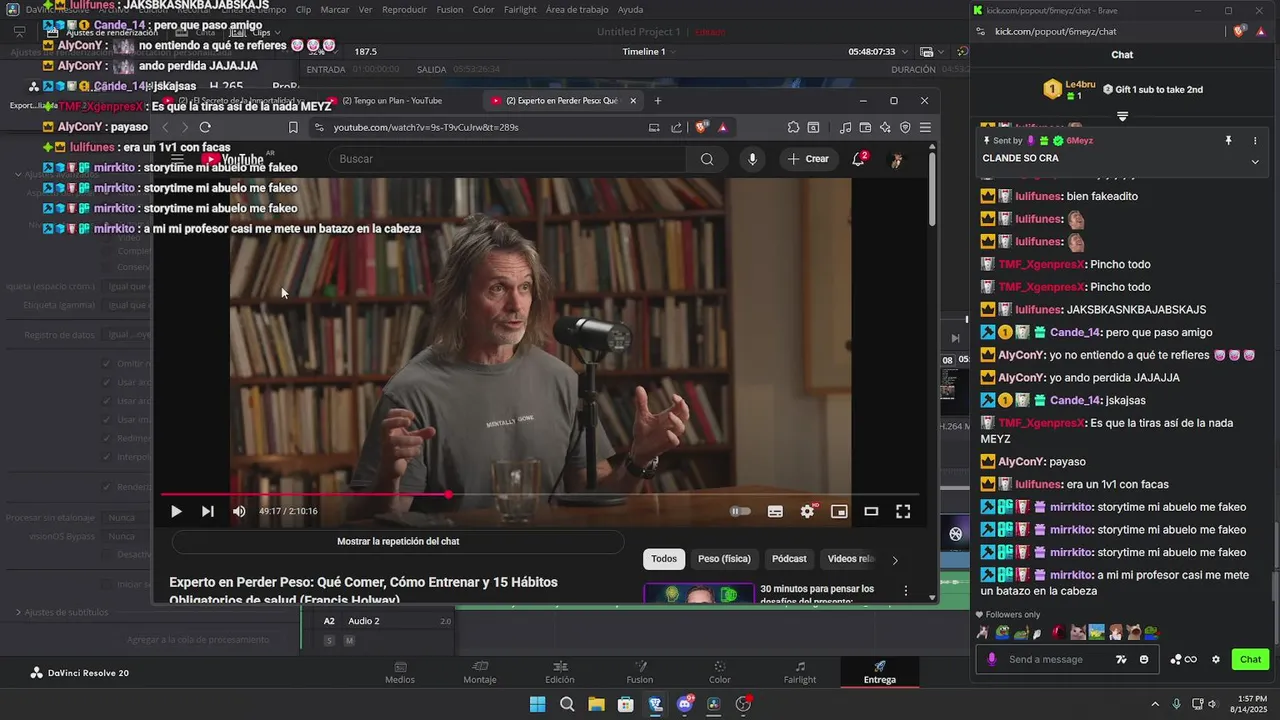Open Brave extensions puzzle icon
This screenshot has height=720, width=1280.
(793, 127)
